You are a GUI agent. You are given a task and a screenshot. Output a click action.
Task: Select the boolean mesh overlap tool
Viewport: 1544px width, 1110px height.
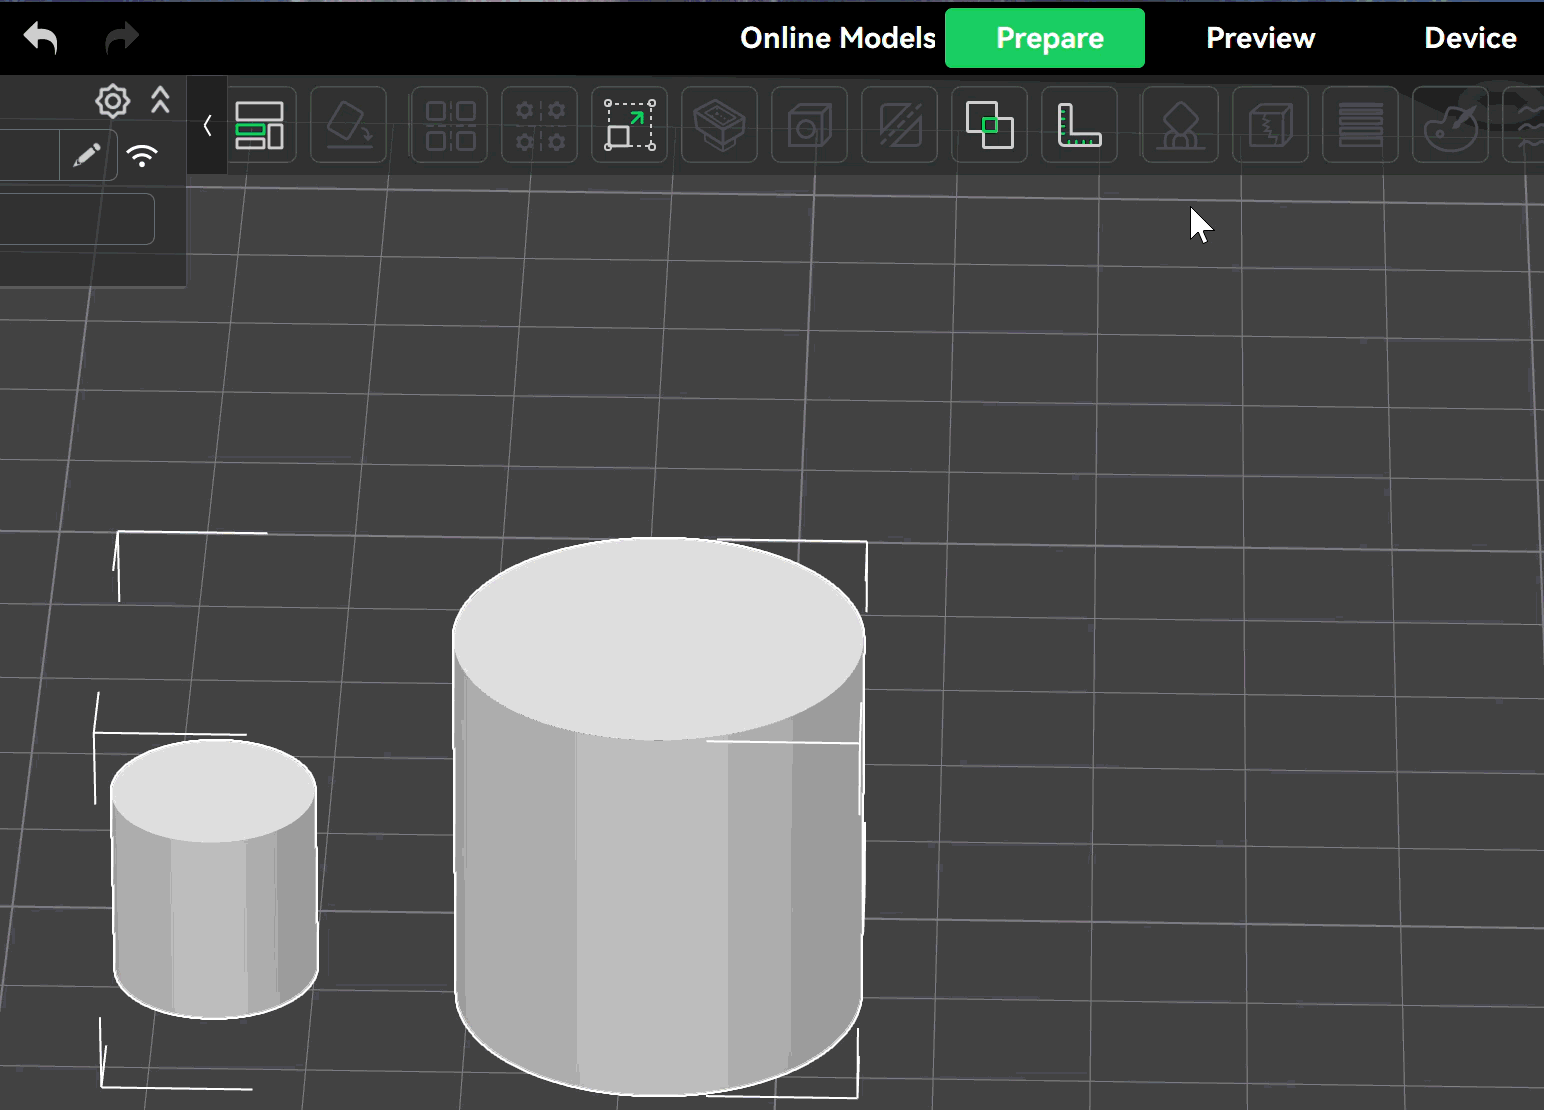[990, 125]
